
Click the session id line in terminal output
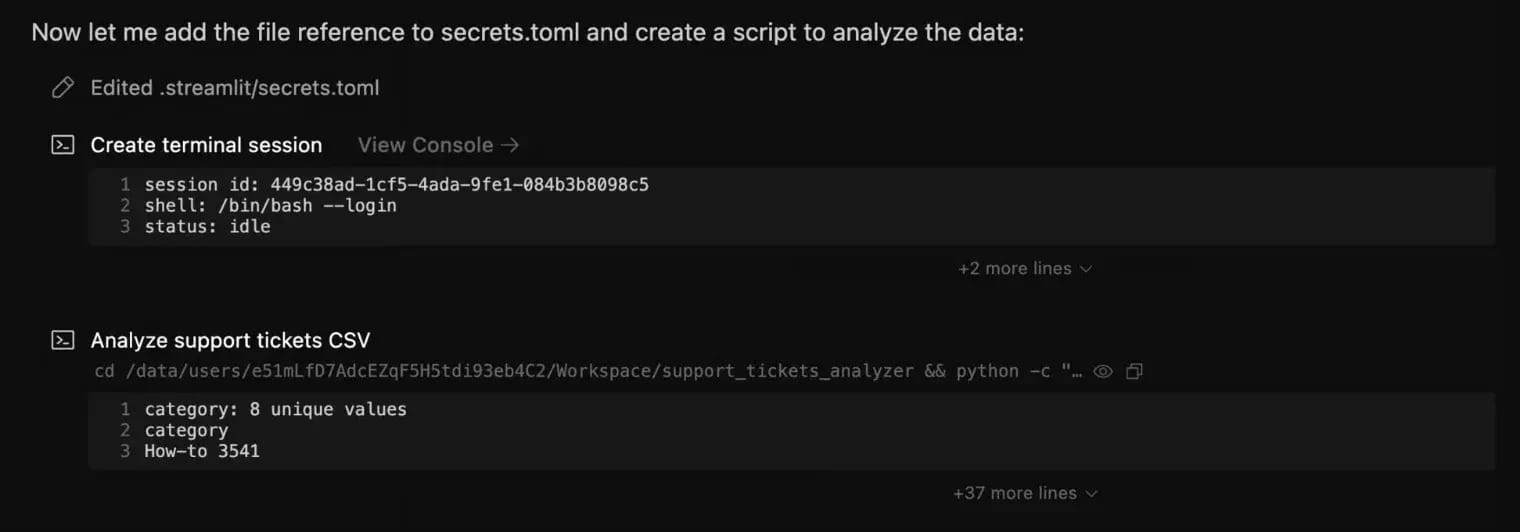[396, 185]
